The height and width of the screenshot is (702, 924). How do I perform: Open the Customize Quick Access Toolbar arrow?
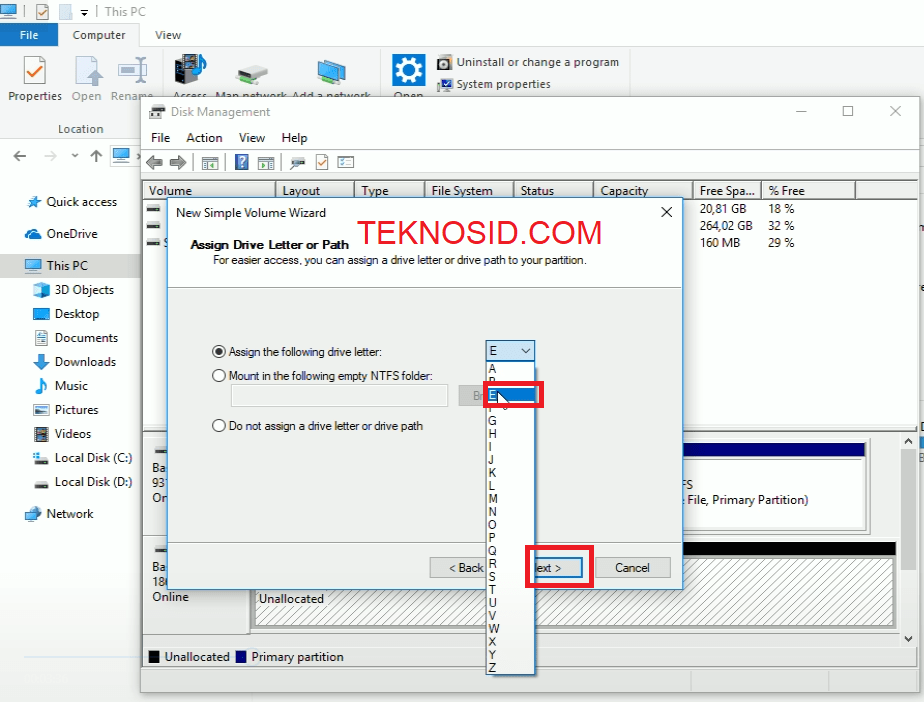(84, 12)
